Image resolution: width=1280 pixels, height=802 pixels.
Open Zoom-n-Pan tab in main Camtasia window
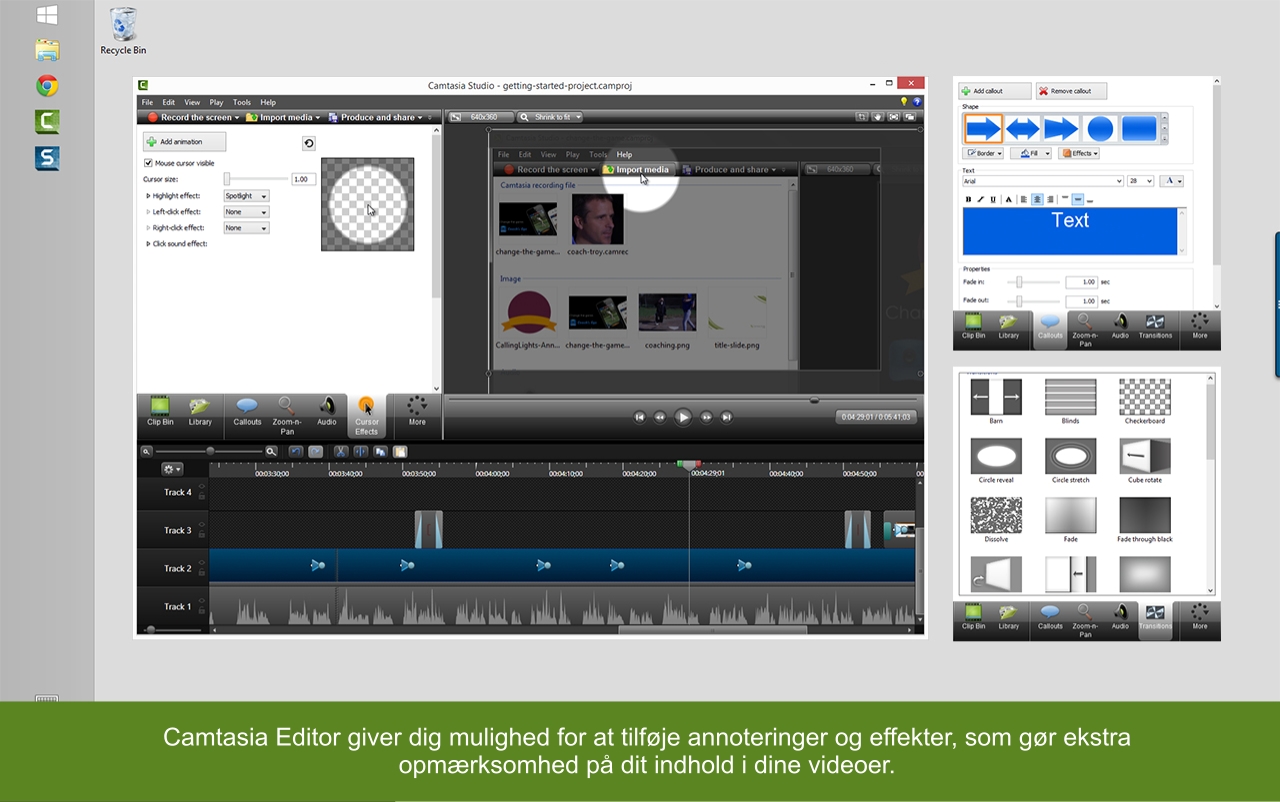(287, 413)
